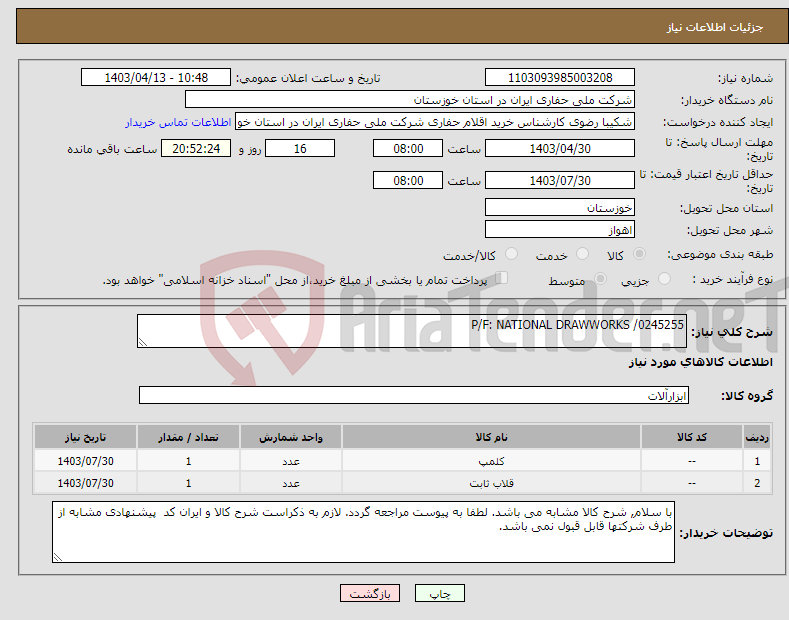This screenshot has width=789, height=620.
Task: Select the کالا radio button
Action: pyautogui.click(x=639, y=254)
